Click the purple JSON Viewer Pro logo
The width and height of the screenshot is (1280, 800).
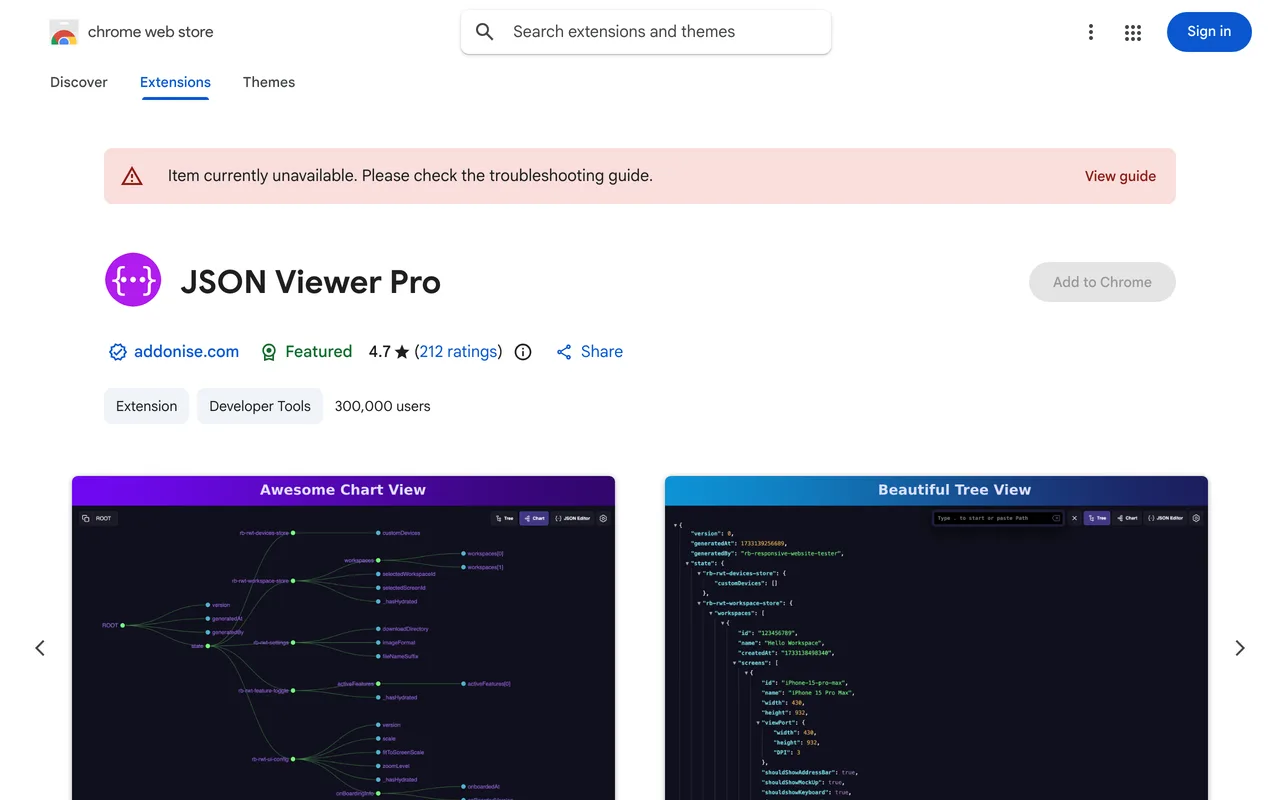click(x=133, y=280)
